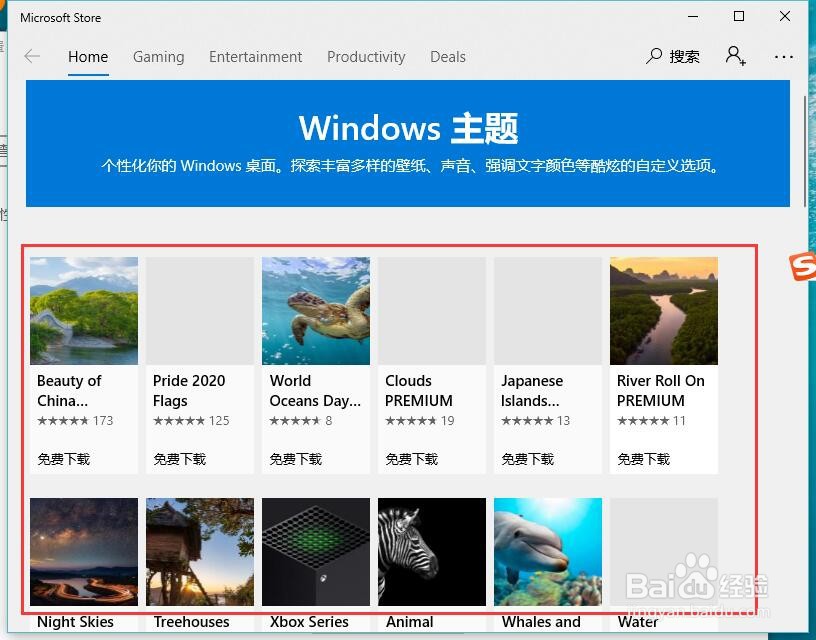
Task: Open Beauty of China theme thumbnail
Action: (x=84, y=311)
